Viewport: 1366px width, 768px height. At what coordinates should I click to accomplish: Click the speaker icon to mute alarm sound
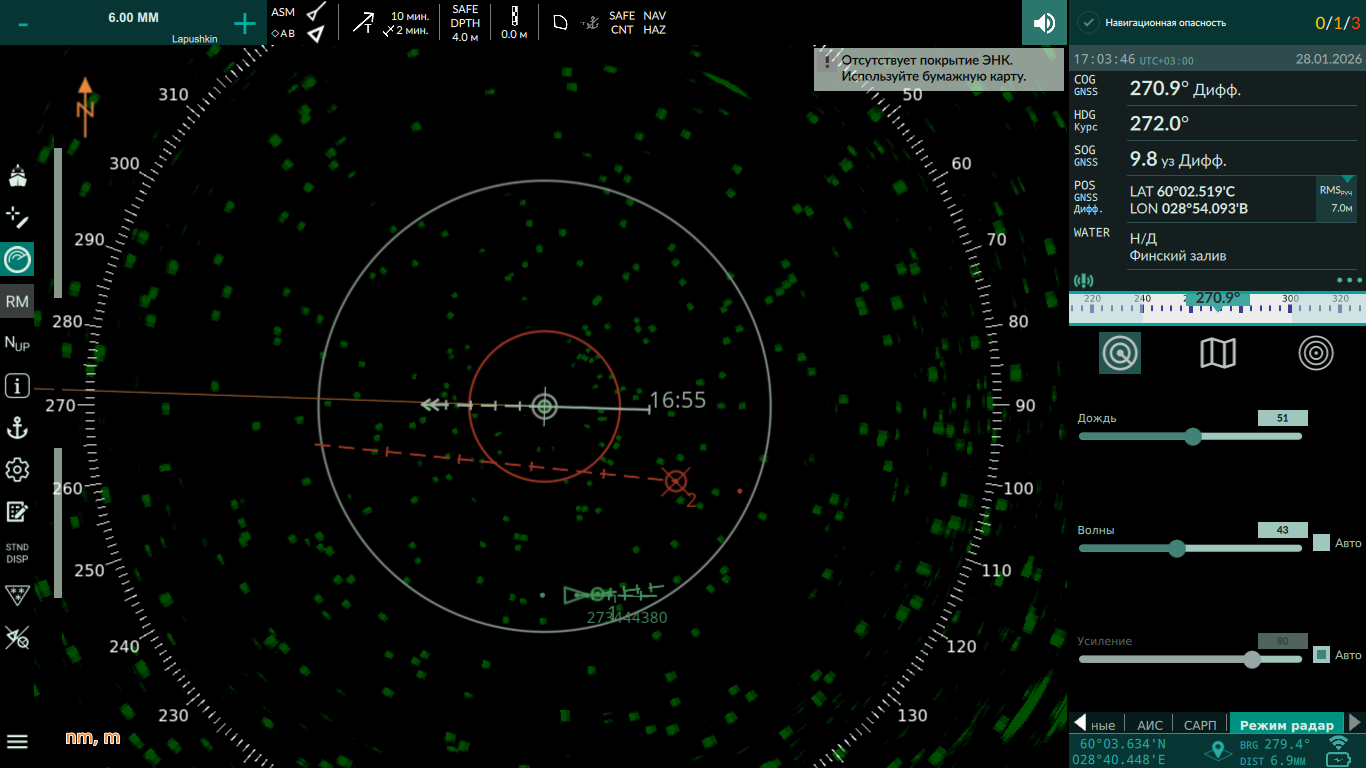[1044, 23]
